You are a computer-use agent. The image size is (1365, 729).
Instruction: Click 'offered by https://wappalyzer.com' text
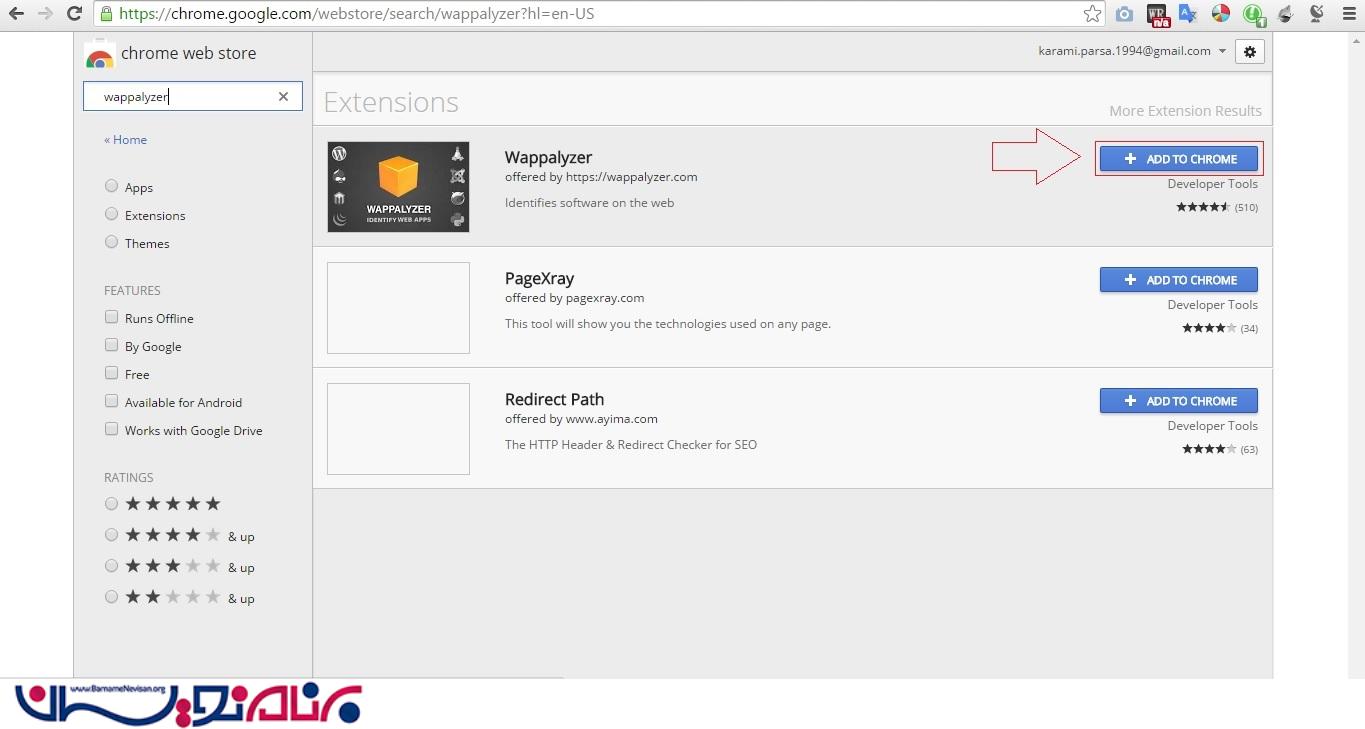(601, 177)
